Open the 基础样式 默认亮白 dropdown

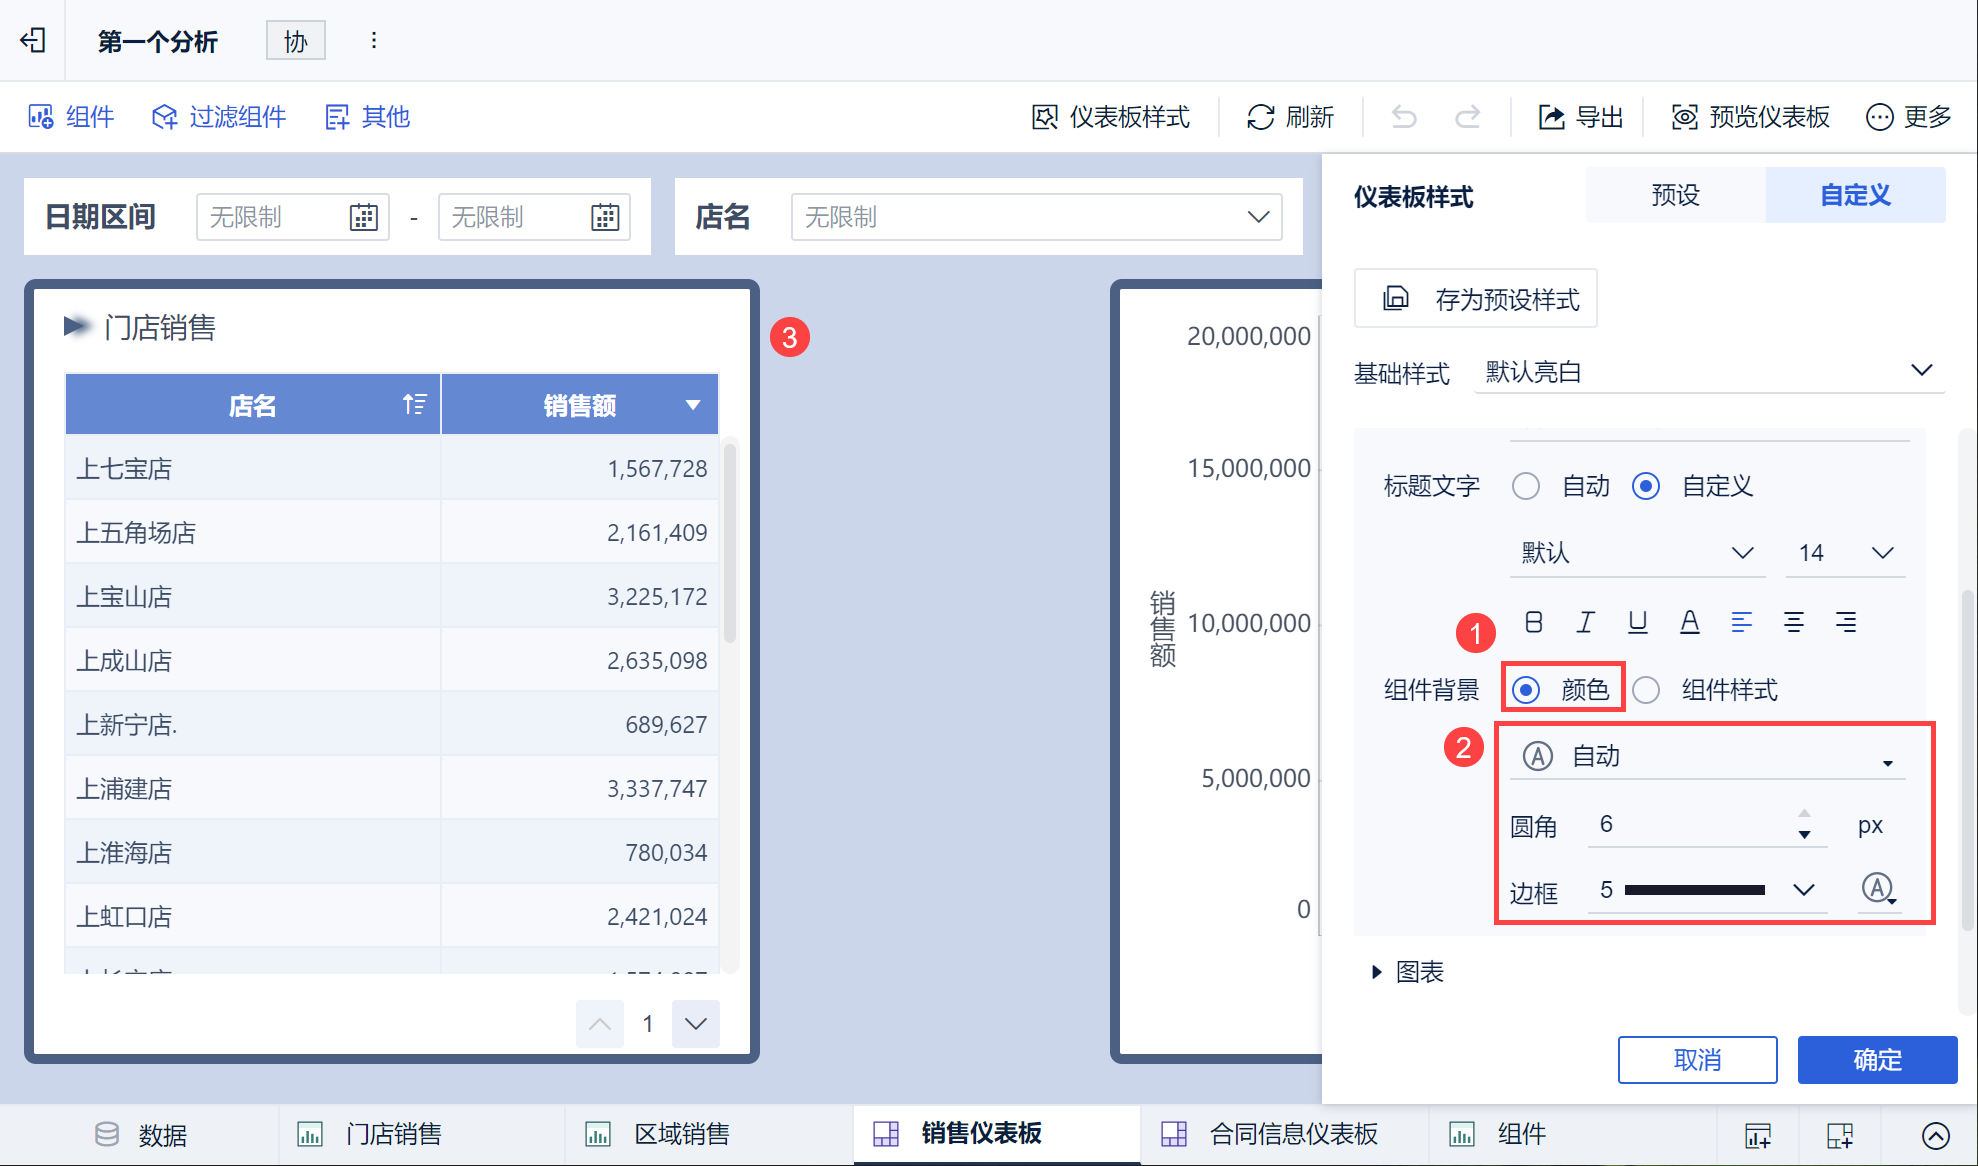coord(1708,372)
